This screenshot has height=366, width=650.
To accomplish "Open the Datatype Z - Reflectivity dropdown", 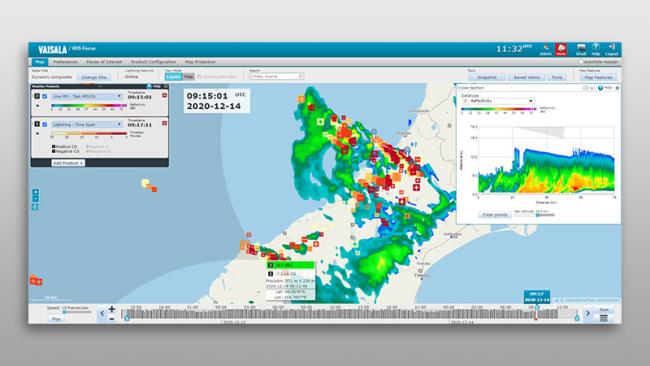I will 497,101.
